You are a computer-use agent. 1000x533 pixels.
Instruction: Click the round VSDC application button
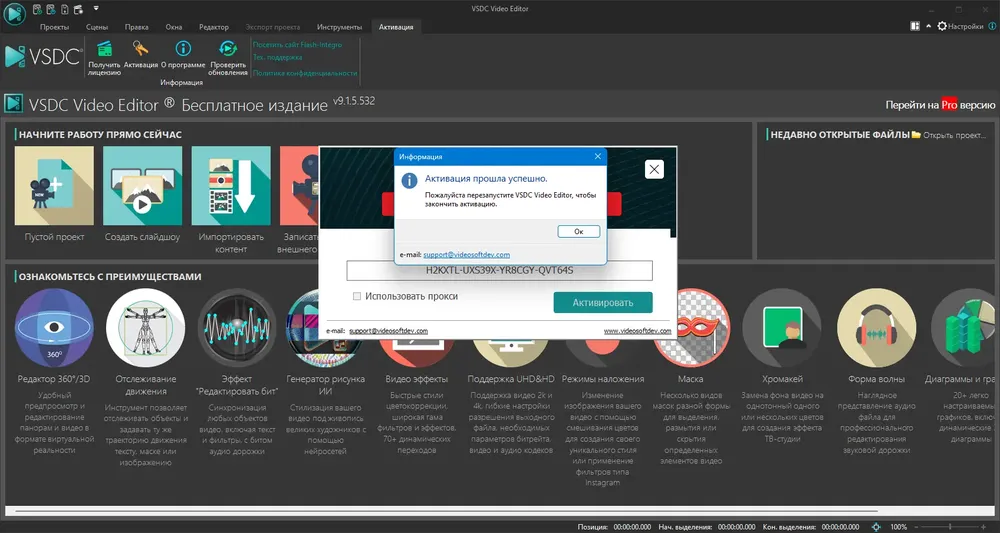point(13,13)
